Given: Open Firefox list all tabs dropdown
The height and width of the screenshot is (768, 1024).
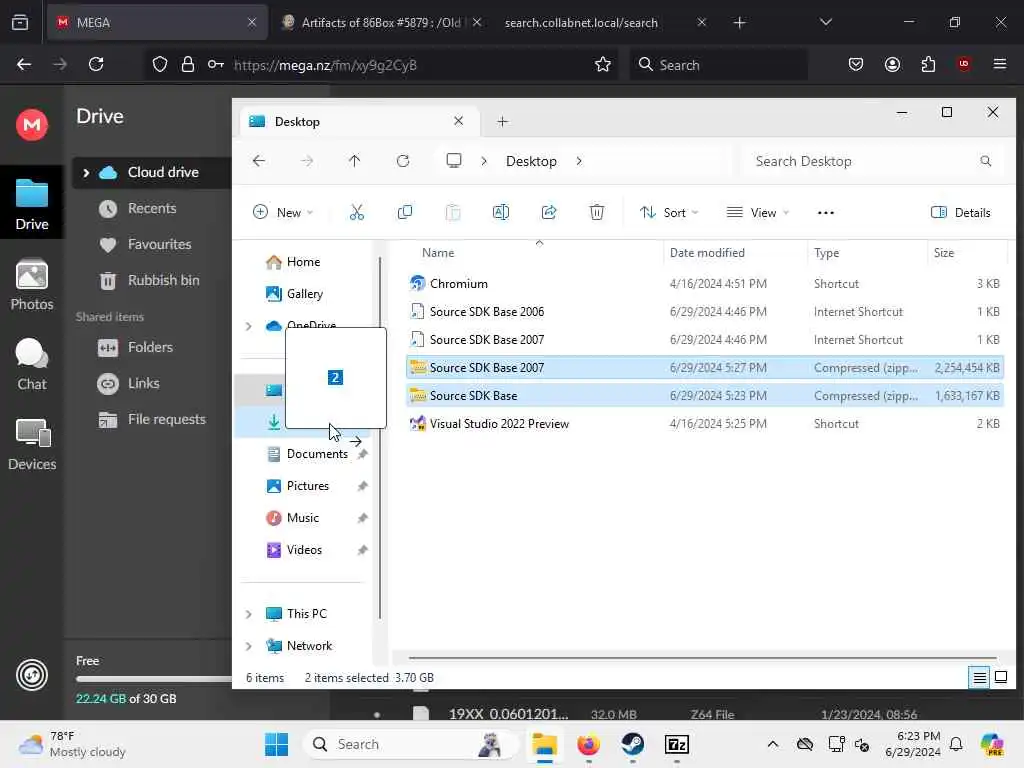Looking at the screenshot, I should [825, 22].
